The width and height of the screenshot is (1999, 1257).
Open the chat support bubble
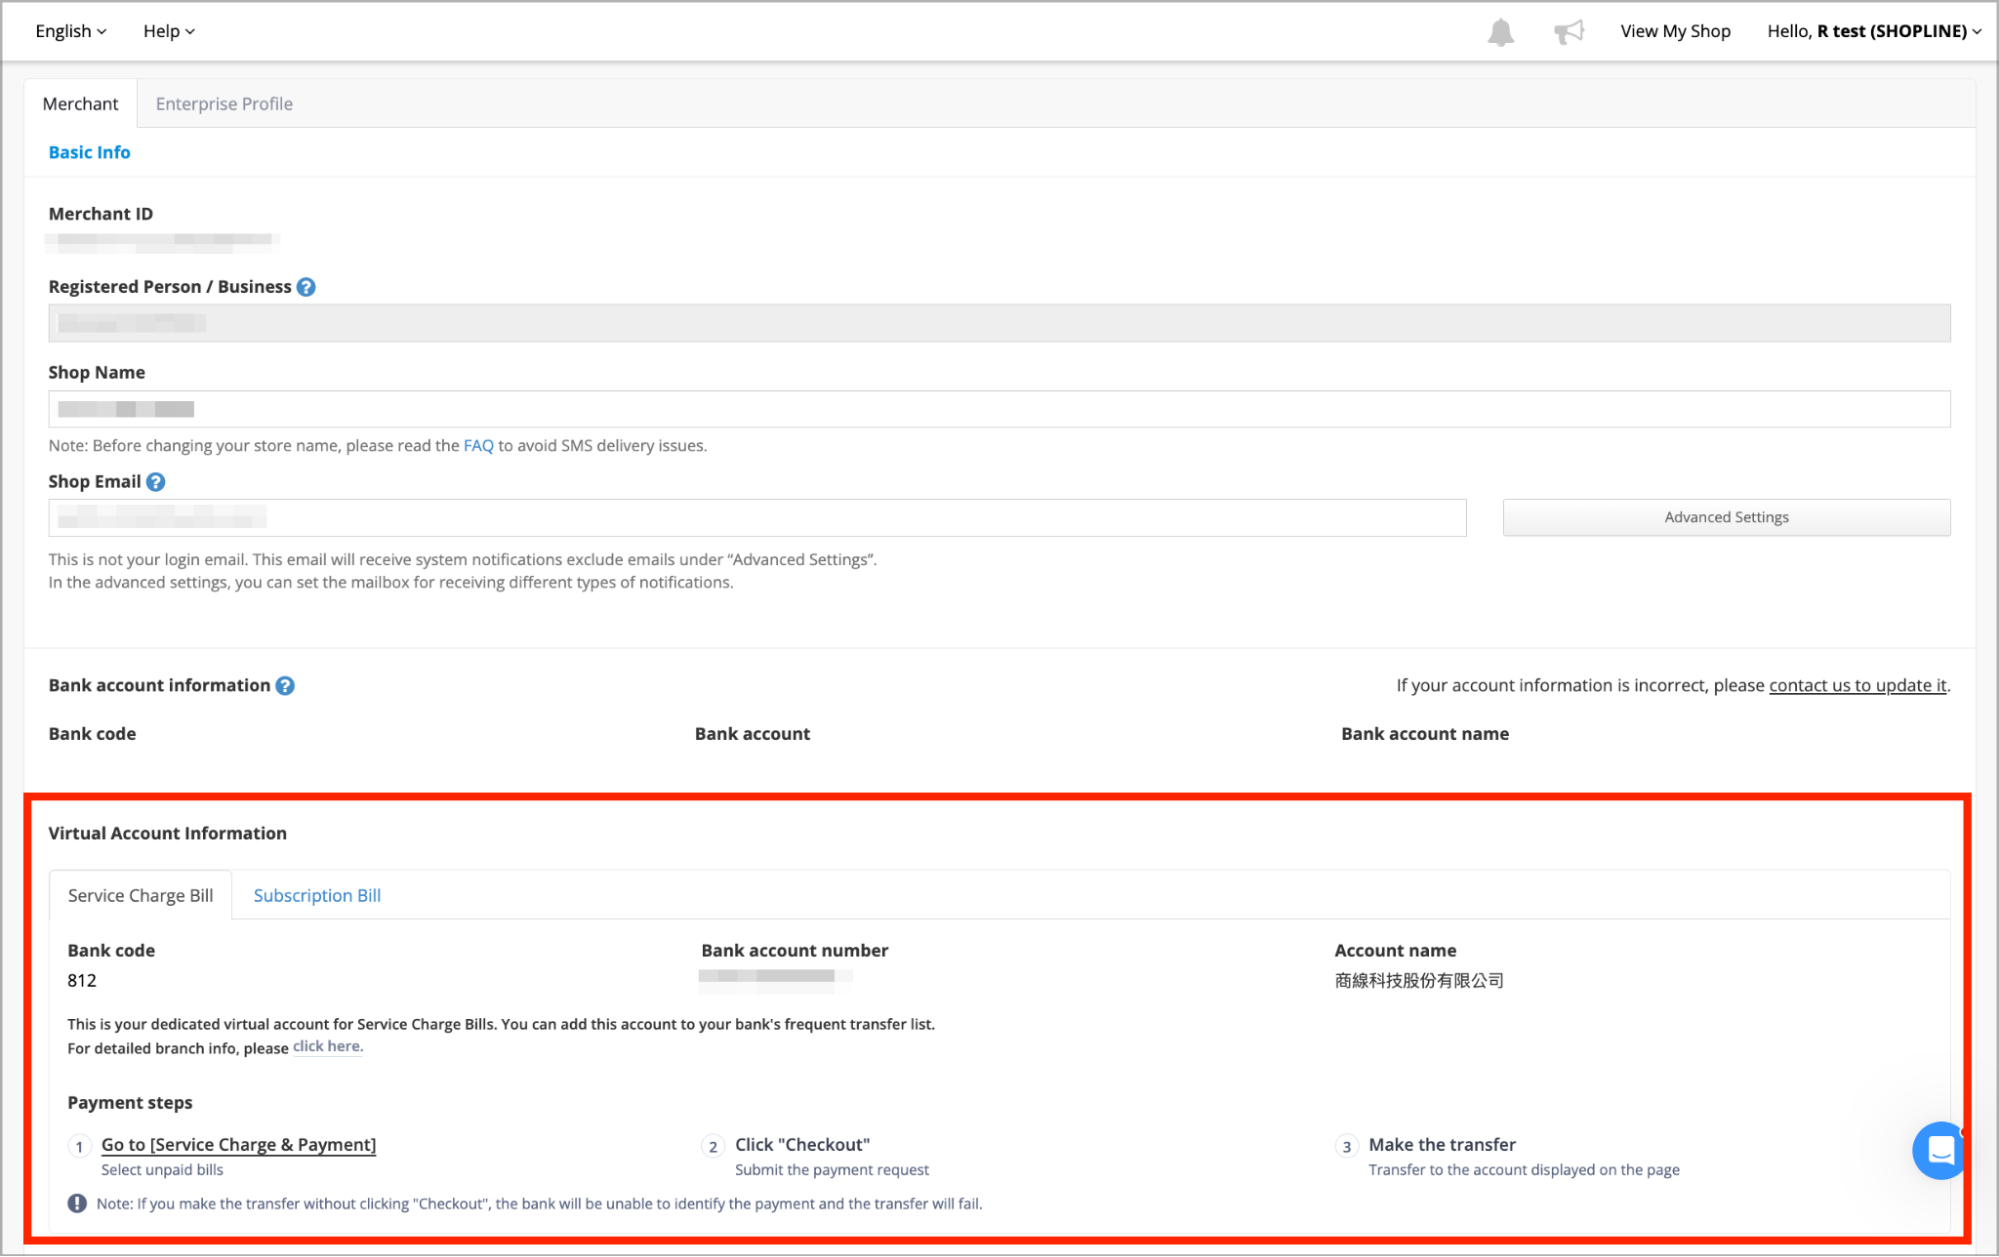click(1939, 1150)
